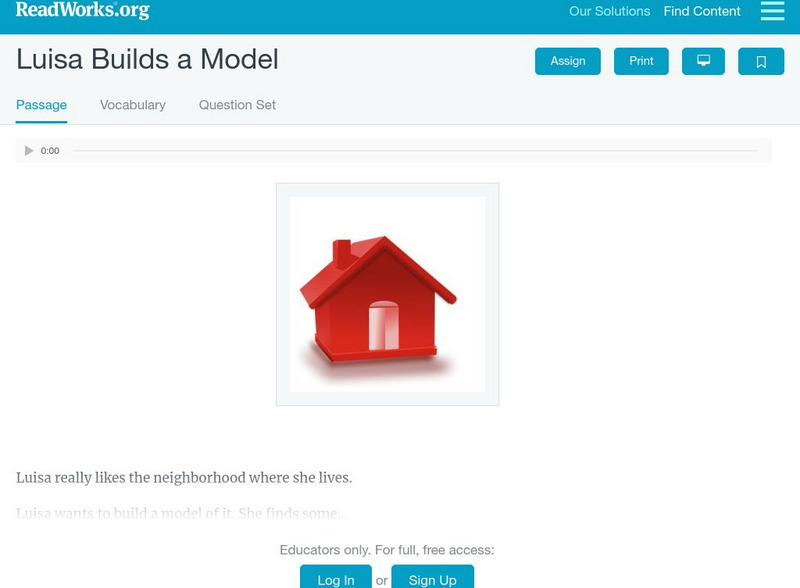Open the hamburger menu icon

click(772, 12)
